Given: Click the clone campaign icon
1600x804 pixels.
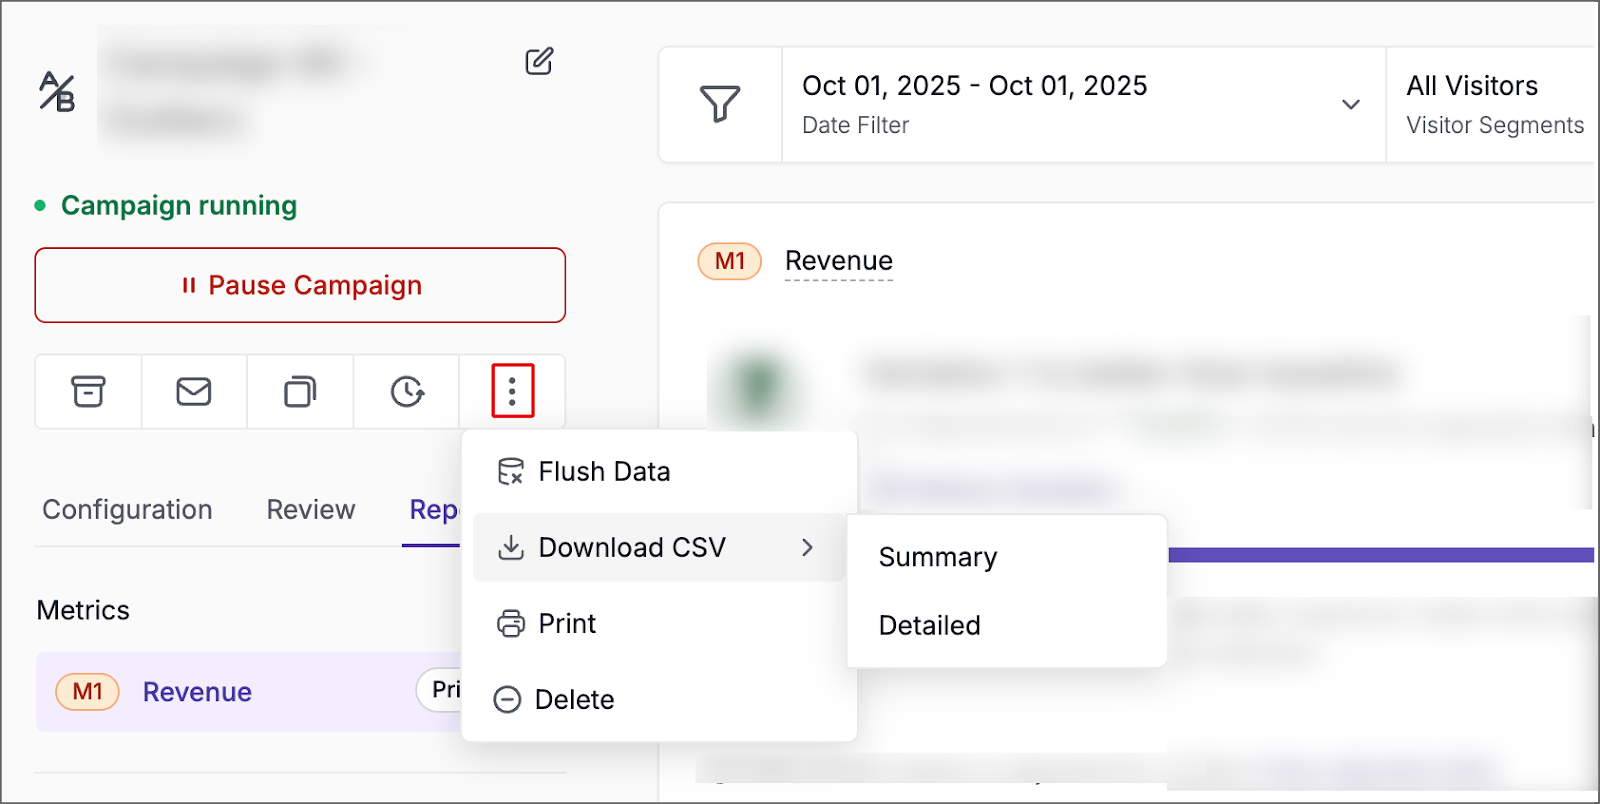Looking at the screenshot, I should point(300,391).
